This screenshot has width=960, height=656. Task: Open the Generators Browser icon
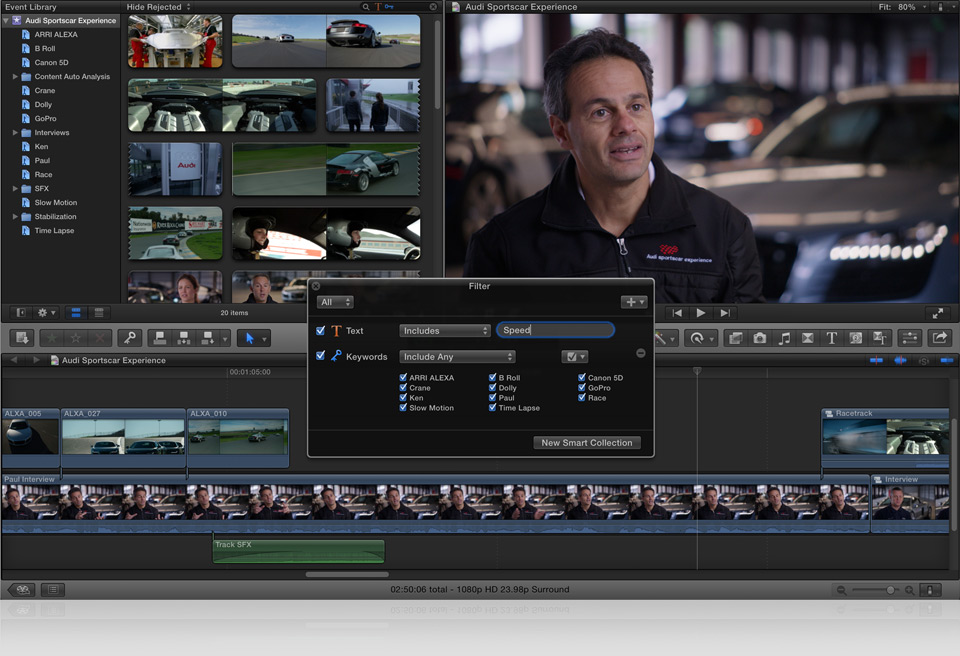click(x=856, y=338)
